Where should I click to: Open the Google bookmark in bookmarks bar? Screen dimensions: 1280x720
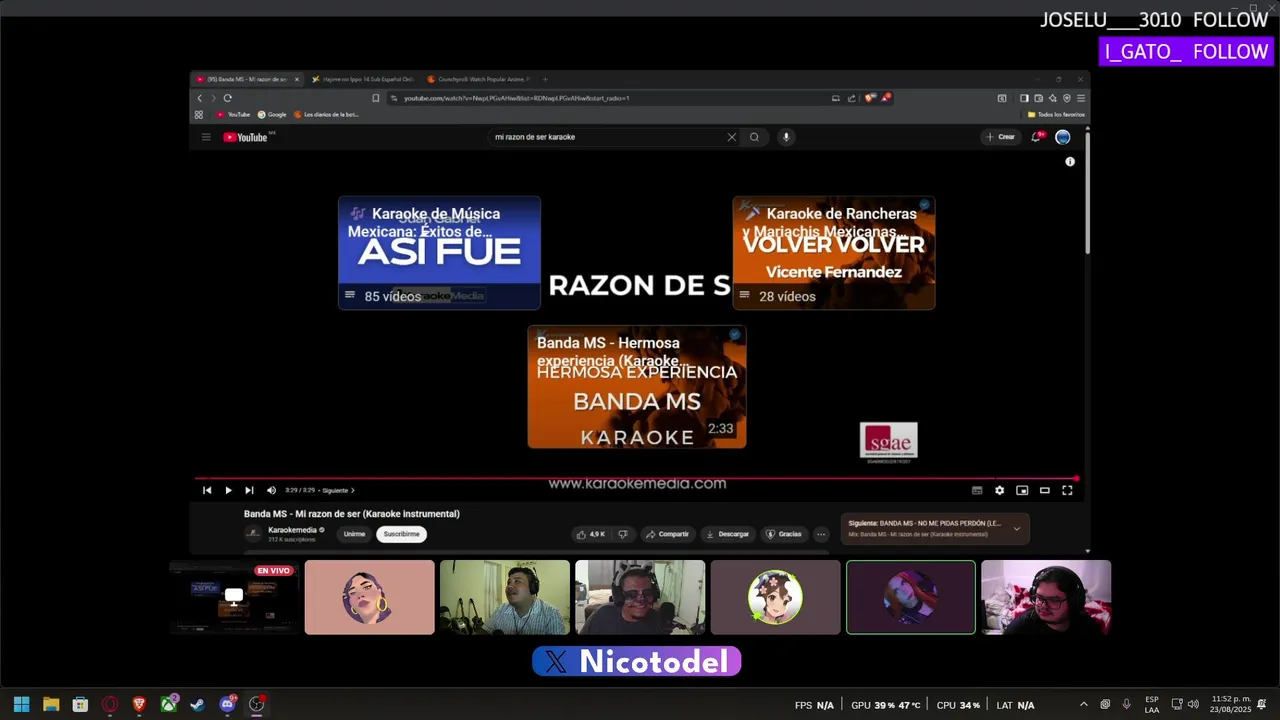point(272,115)
